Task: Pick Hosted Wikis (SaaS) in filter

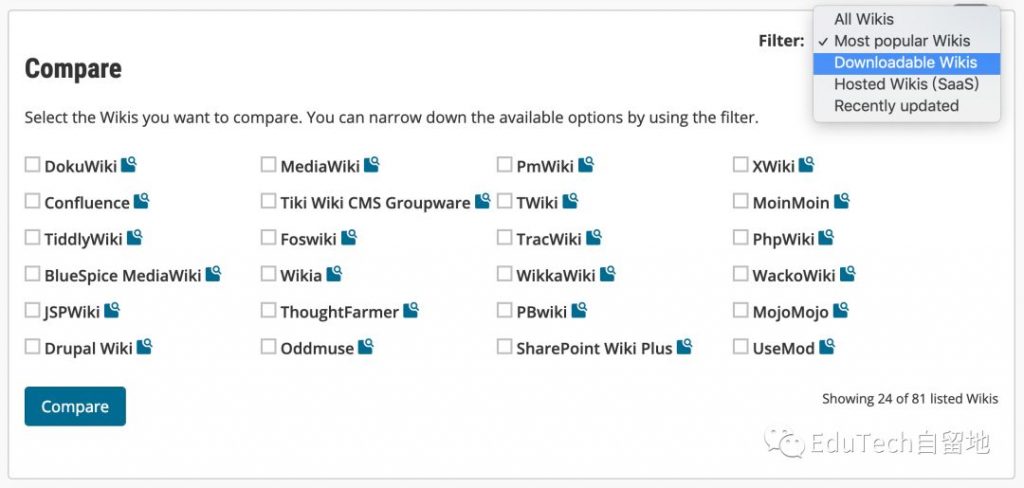Action: 906,84
